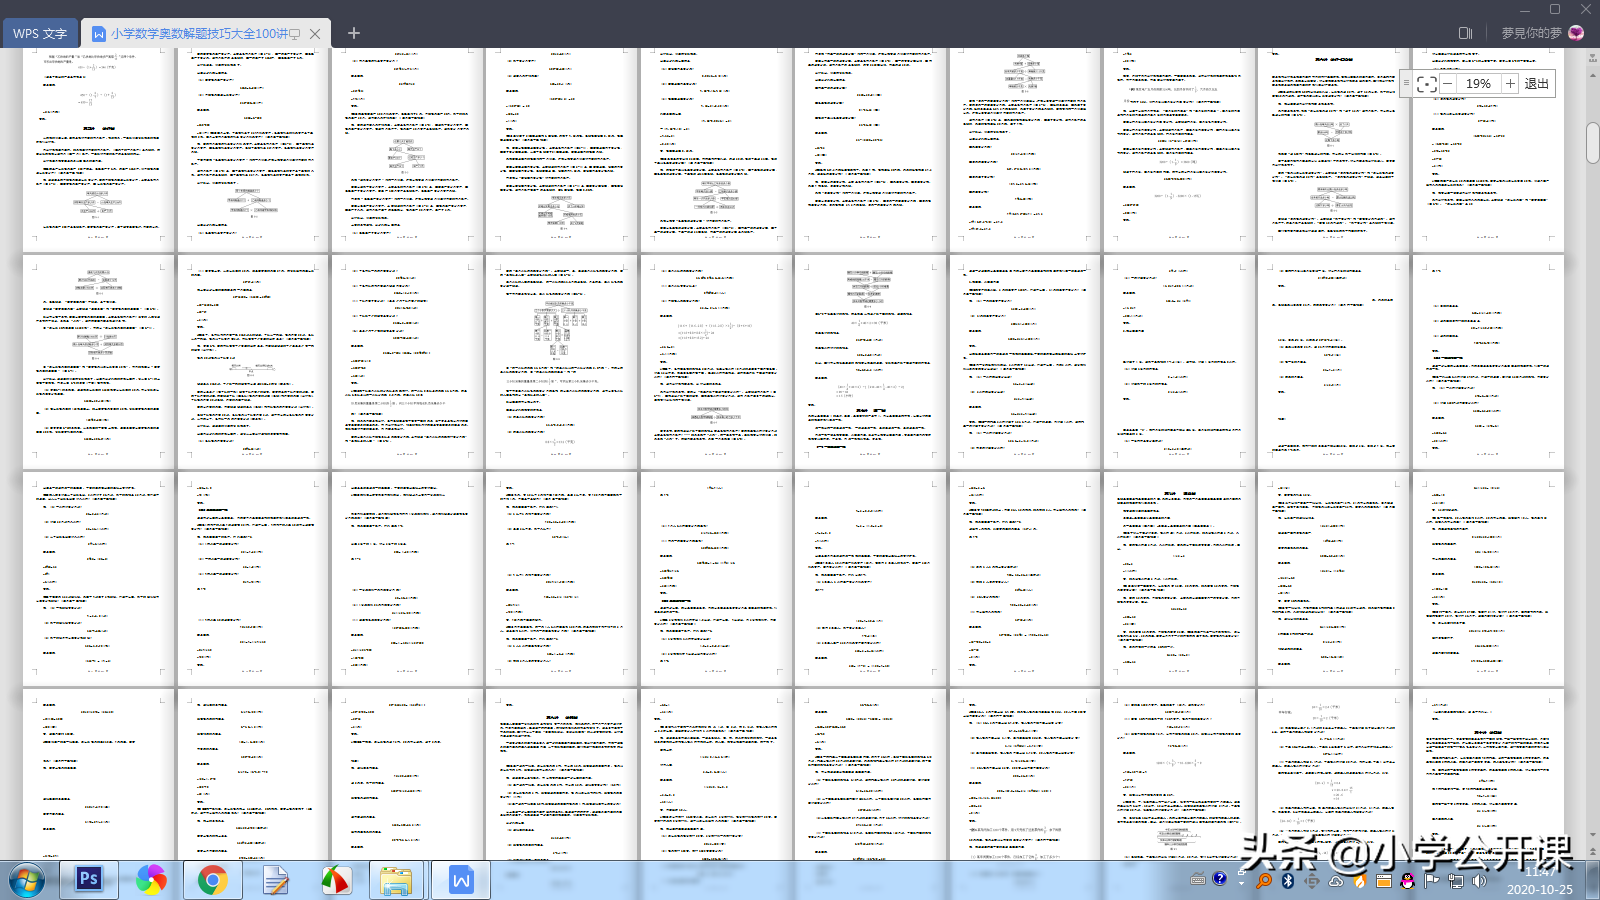
Task: Click the cloud sync tray icon
Action: click(x=1336, y=881)
